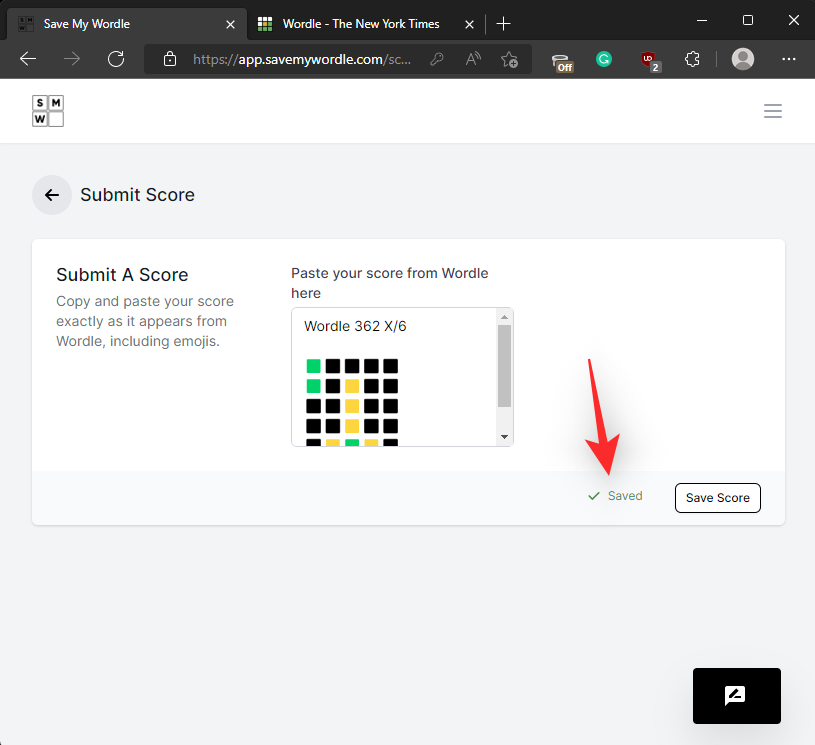This screenshot has width=815, height=745.
Task: Open the browser Settings and more menu
Action: (x=788, y=59)
